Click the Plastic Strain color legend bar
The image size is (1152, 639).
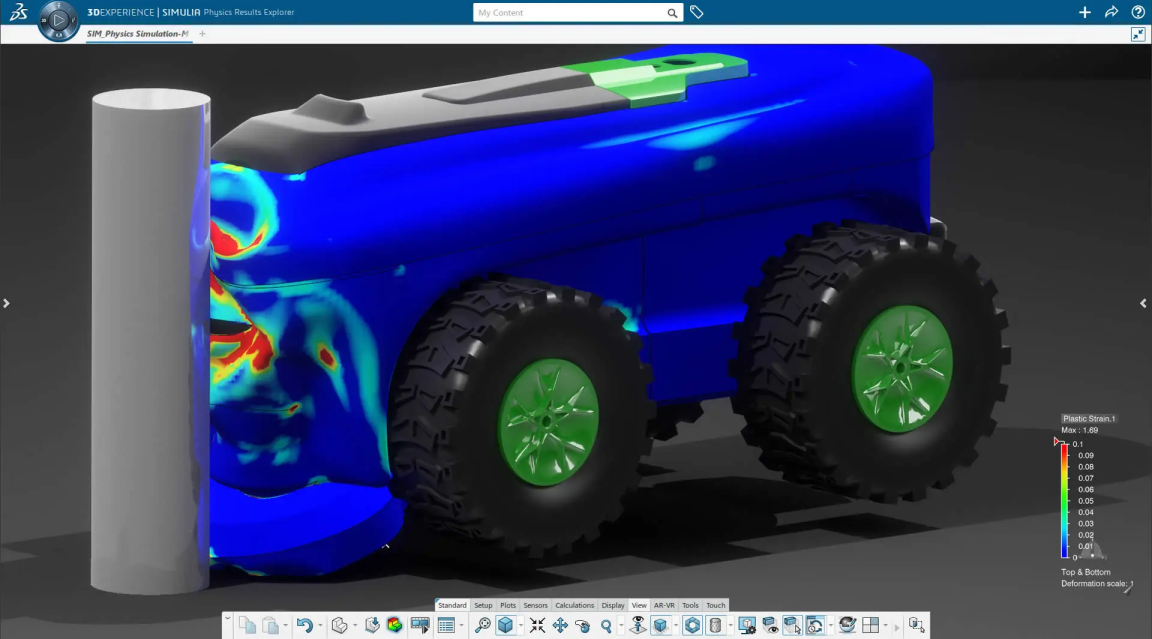click(x=1065, y=500)
